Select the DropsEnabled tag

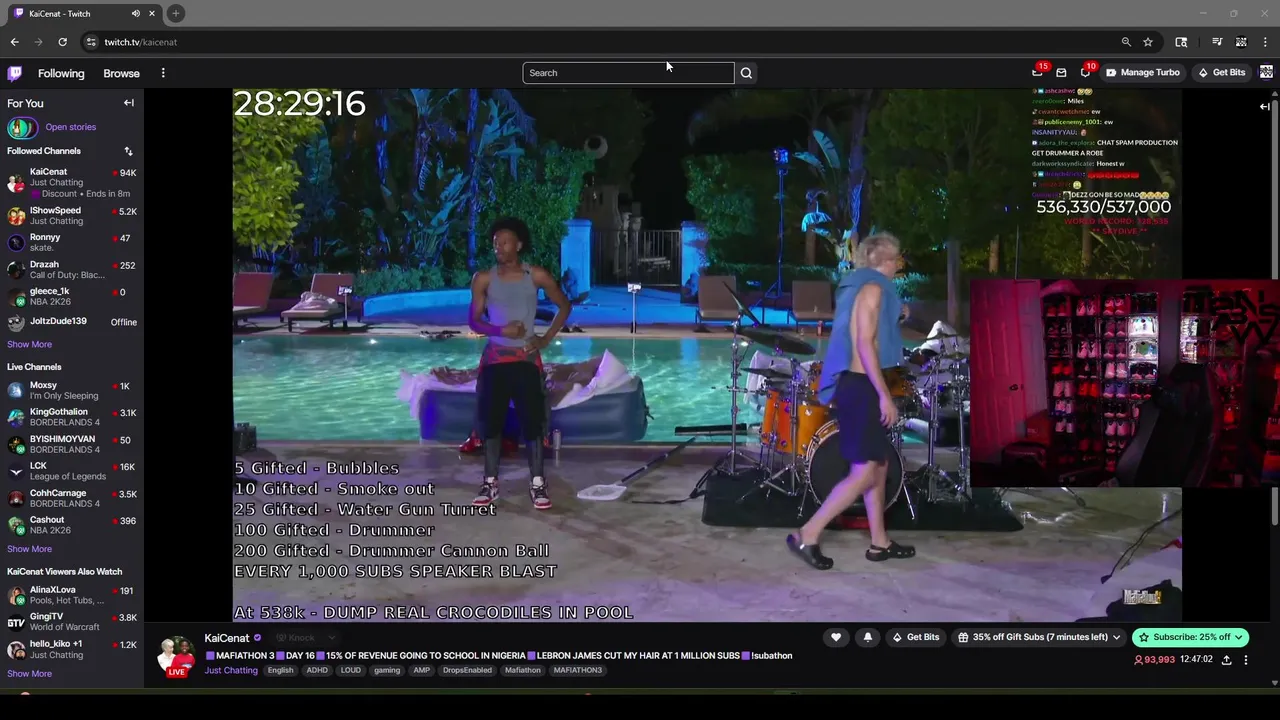[467, 670]
